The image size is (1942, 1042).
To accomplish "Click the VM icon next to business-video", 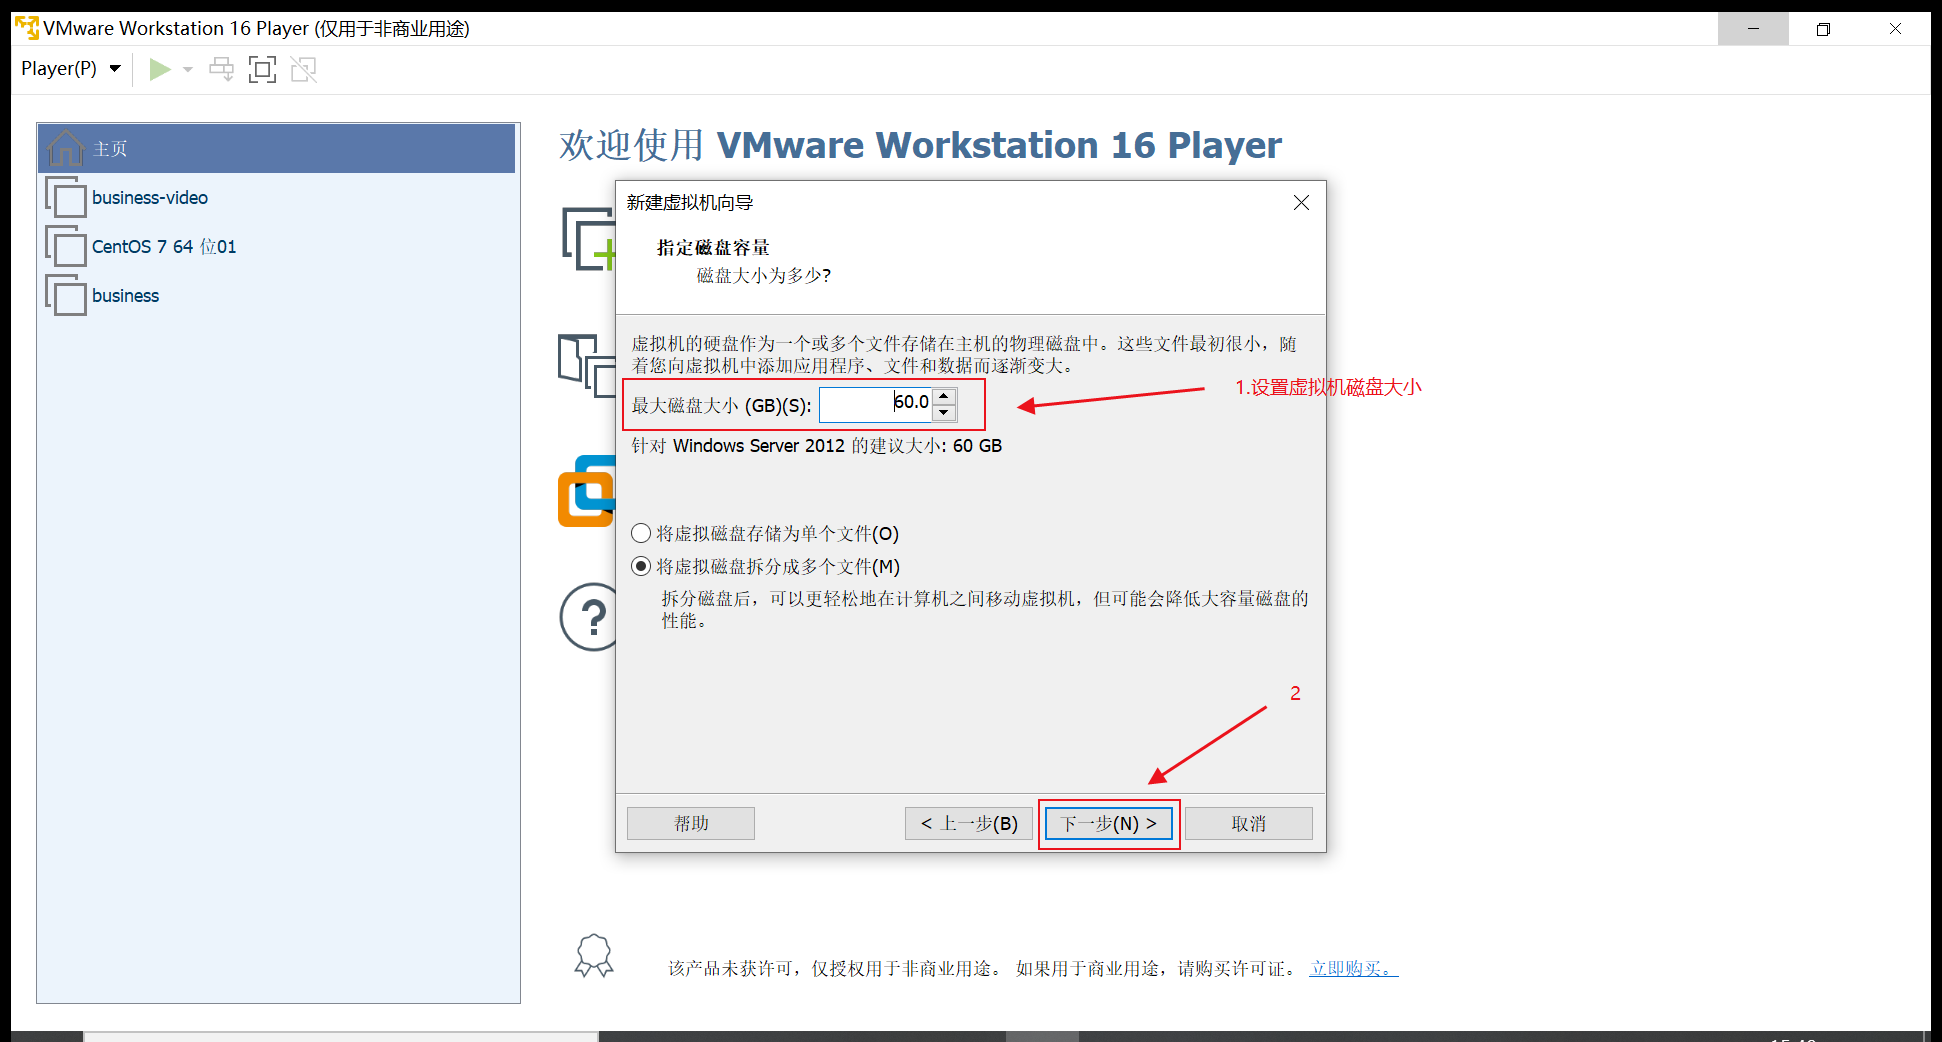I will pyautogui.click(x=66, y=197).
